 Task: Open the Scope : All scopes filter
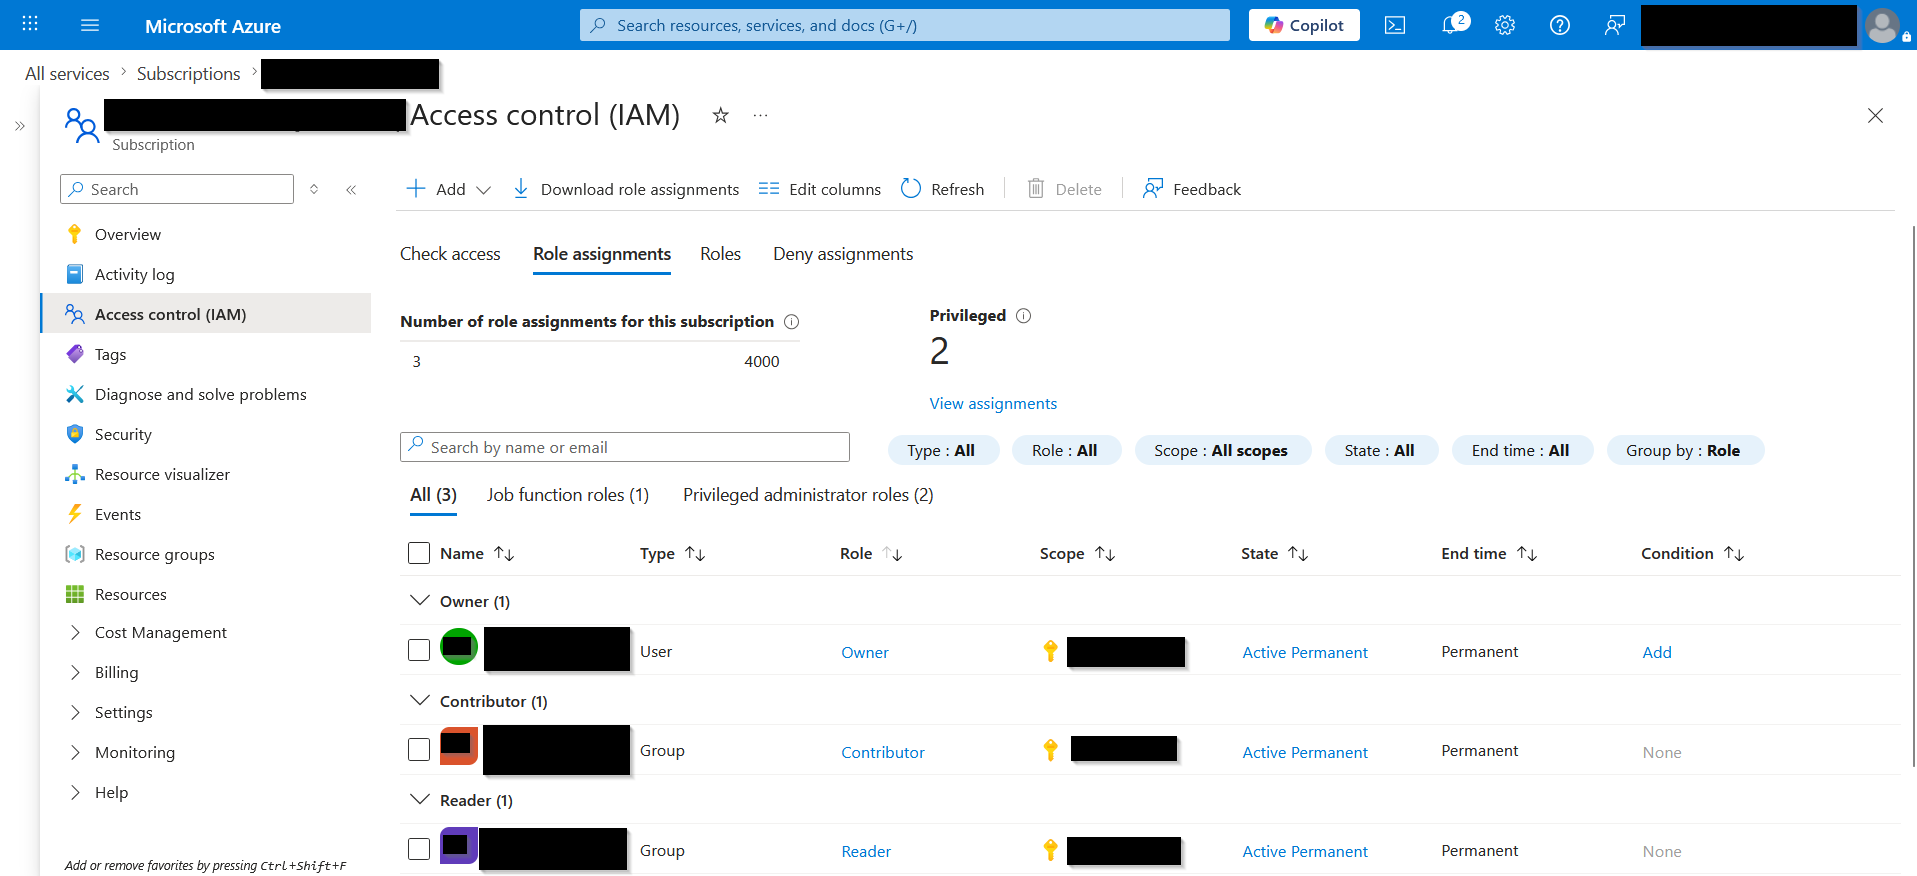[1222, 450]
